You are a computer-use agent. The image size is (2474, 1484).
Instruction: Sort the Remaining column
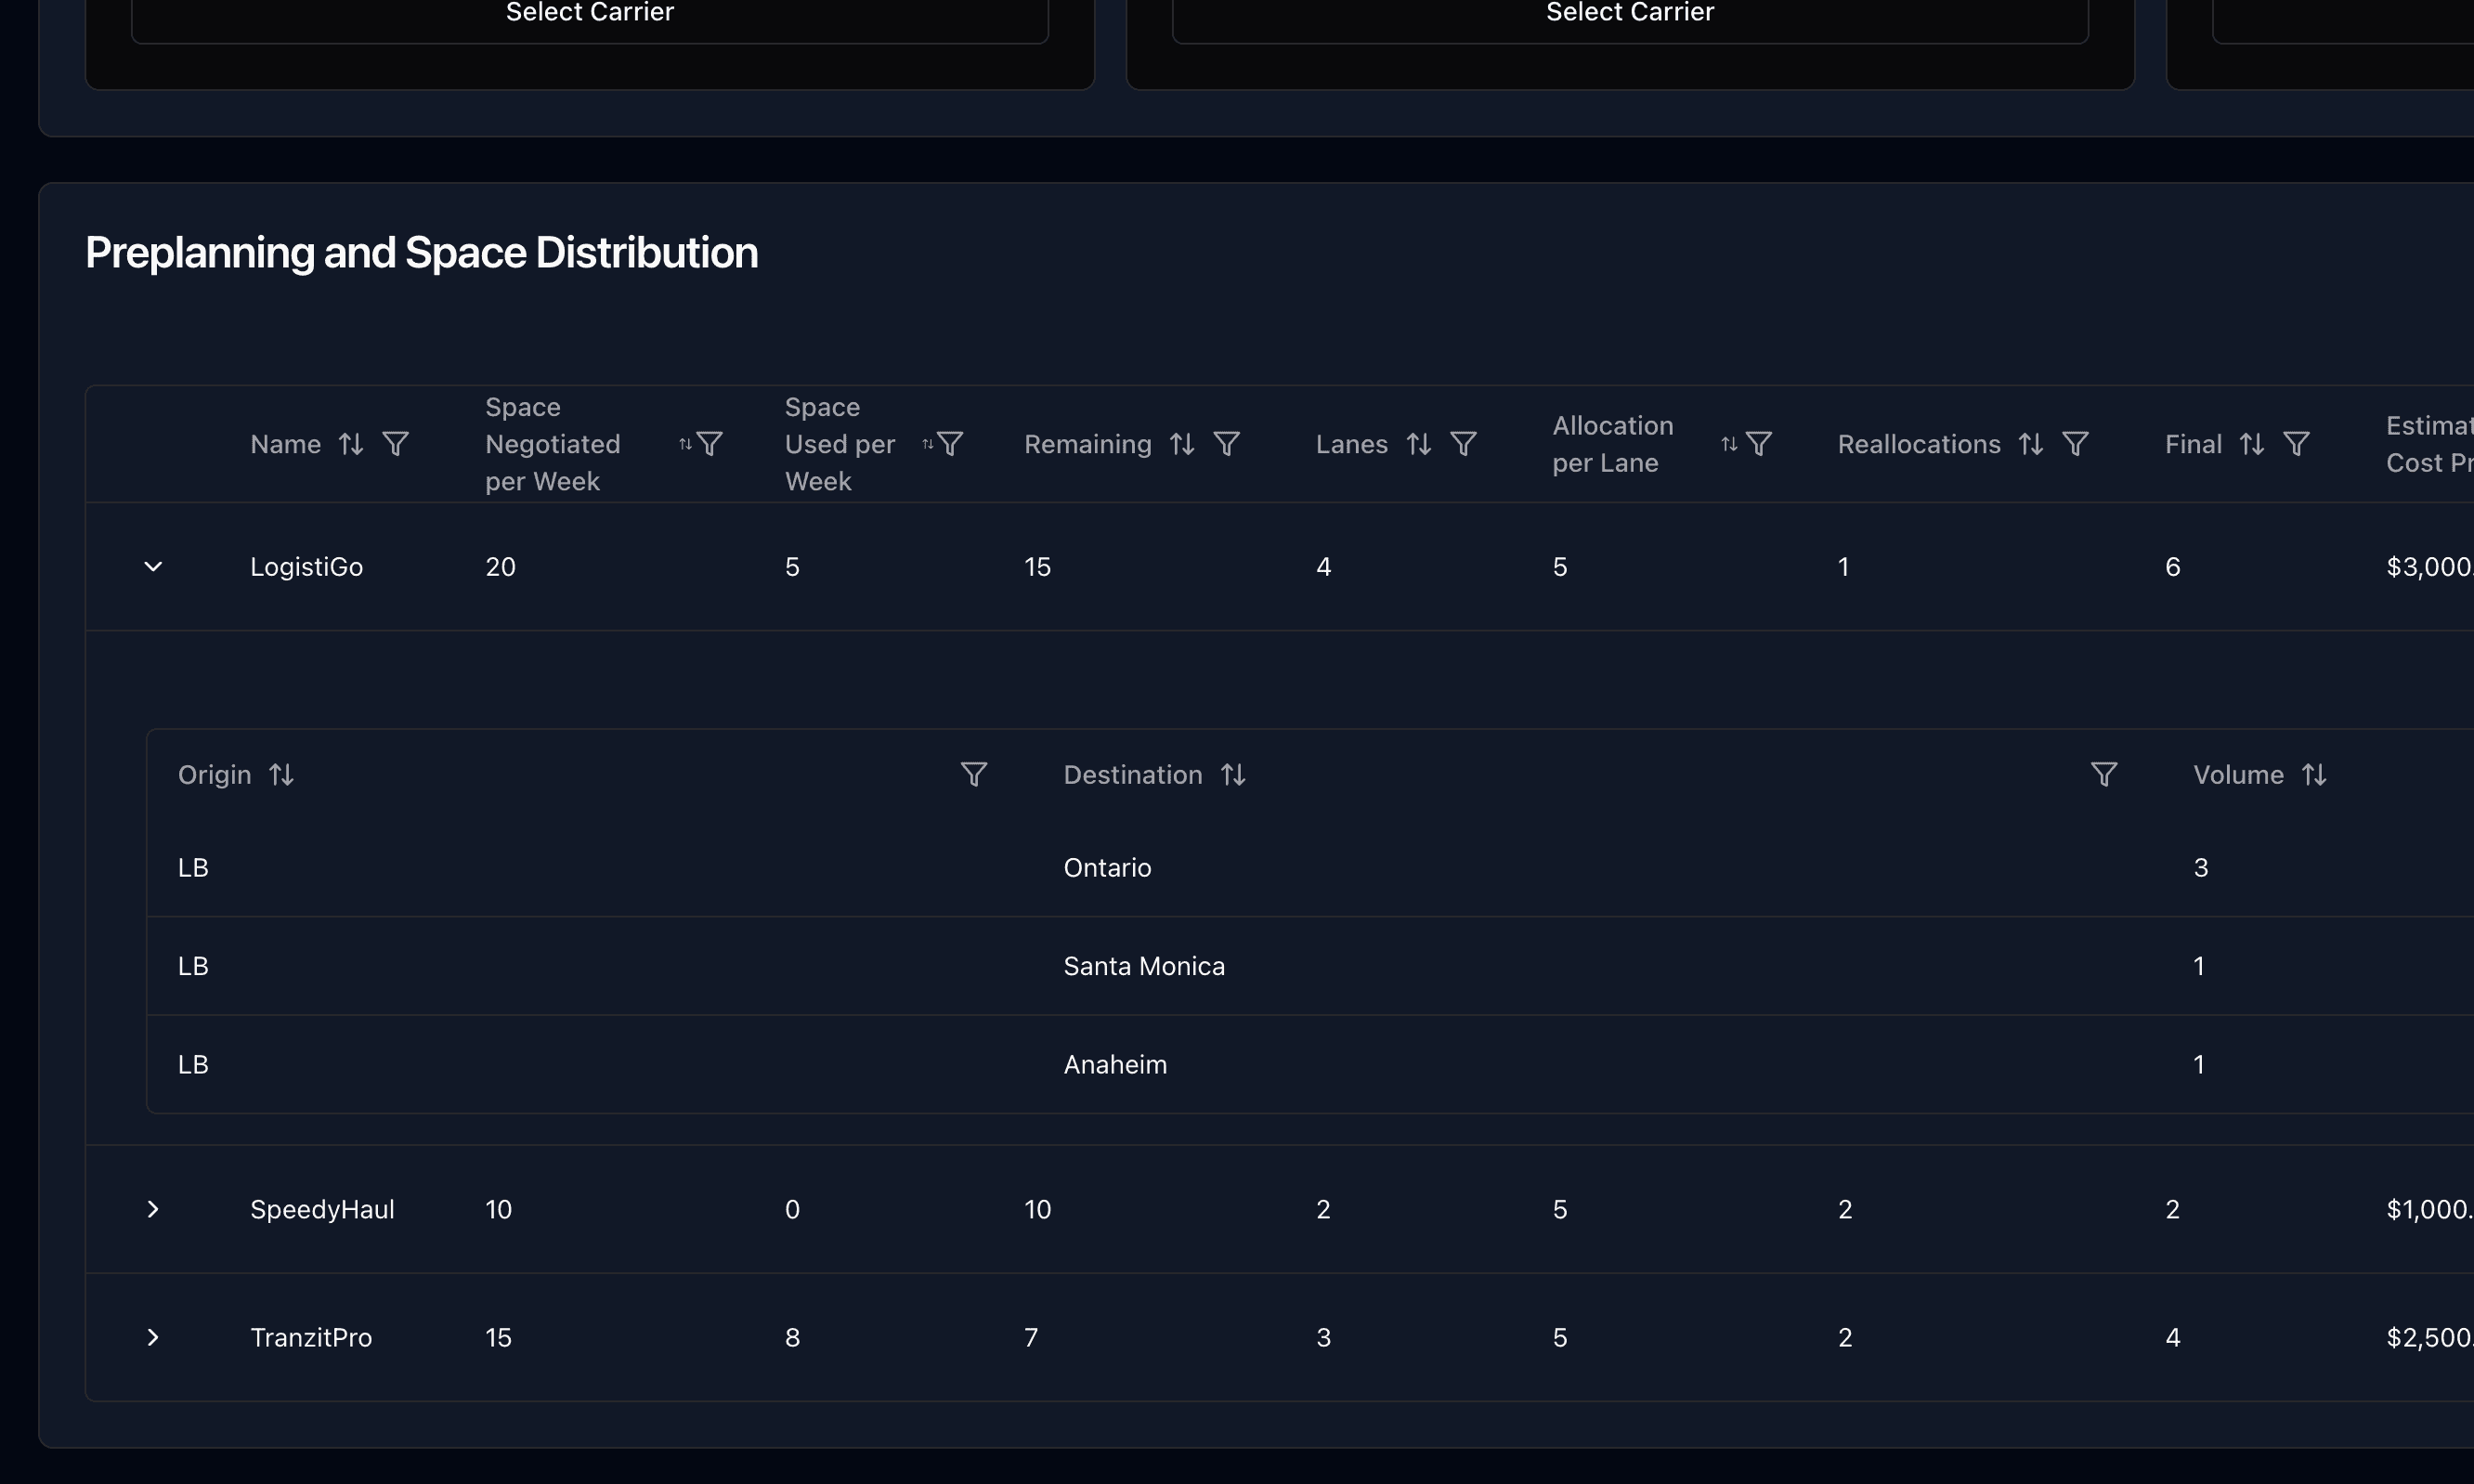1182,443
